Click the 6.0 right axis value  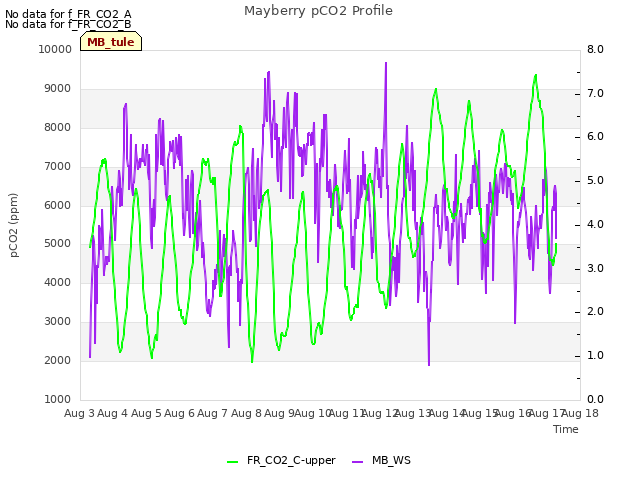click(595, 136)
